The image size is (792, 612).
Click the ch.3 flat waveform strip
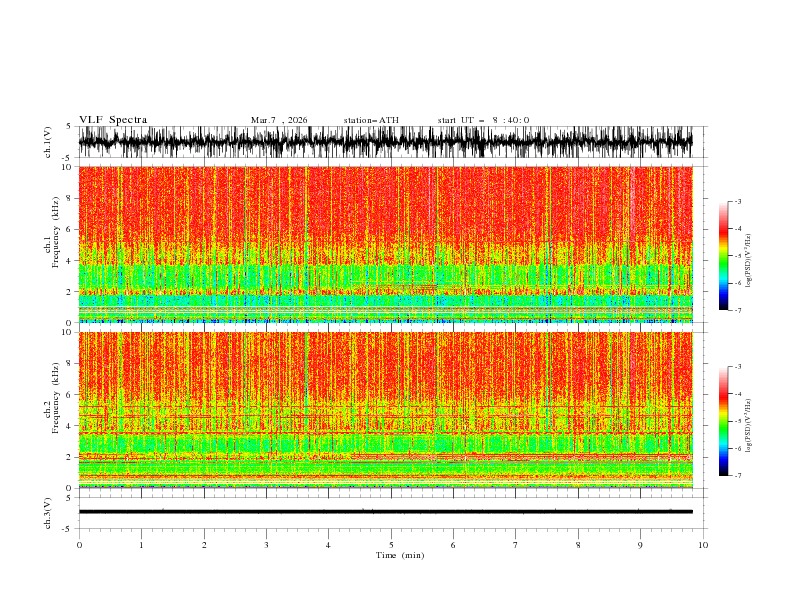pos(385,512)
